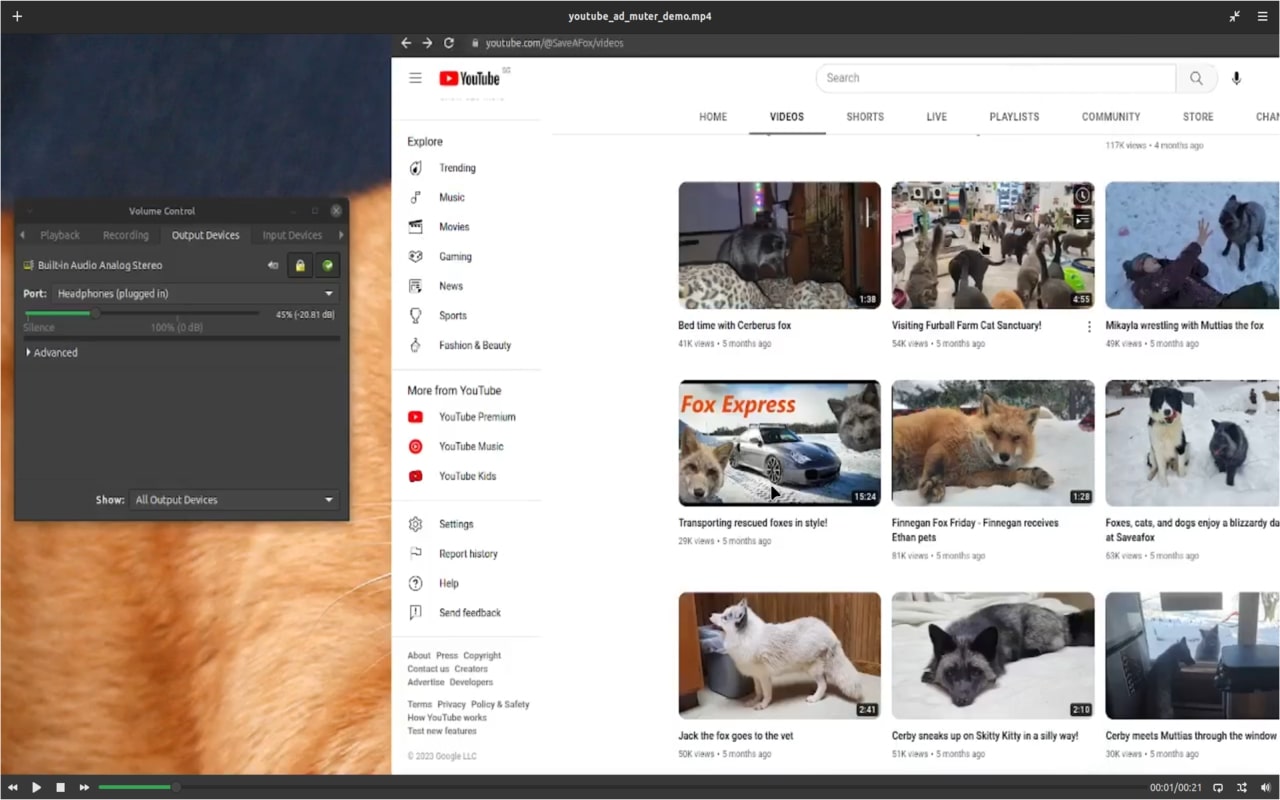Open Report history in sidebar
Screen dimensions: 1280x800
tap(468, 554)
